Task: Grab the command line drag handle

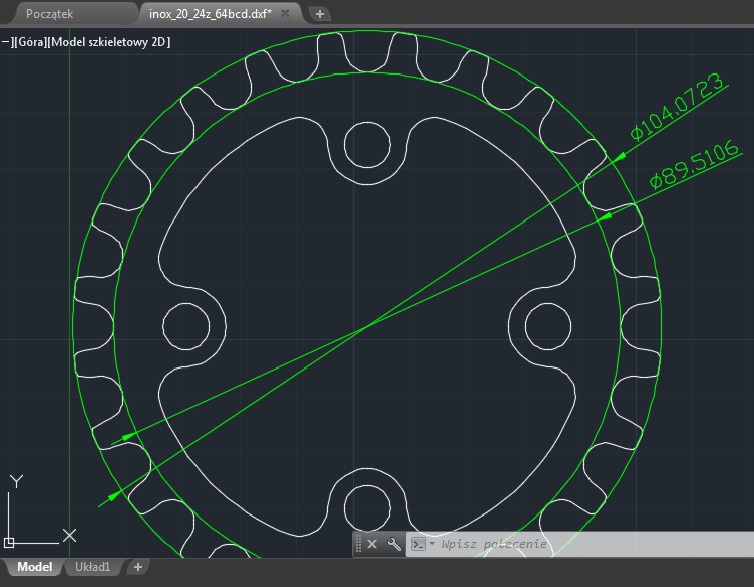Action: pos(358,544)
